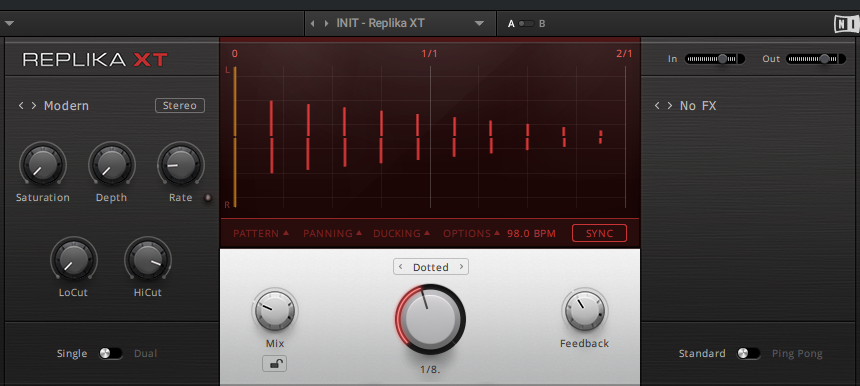The image size is (860, 386).
Task: Click the 1/8. delay time value
Action: tap(431, 370)
